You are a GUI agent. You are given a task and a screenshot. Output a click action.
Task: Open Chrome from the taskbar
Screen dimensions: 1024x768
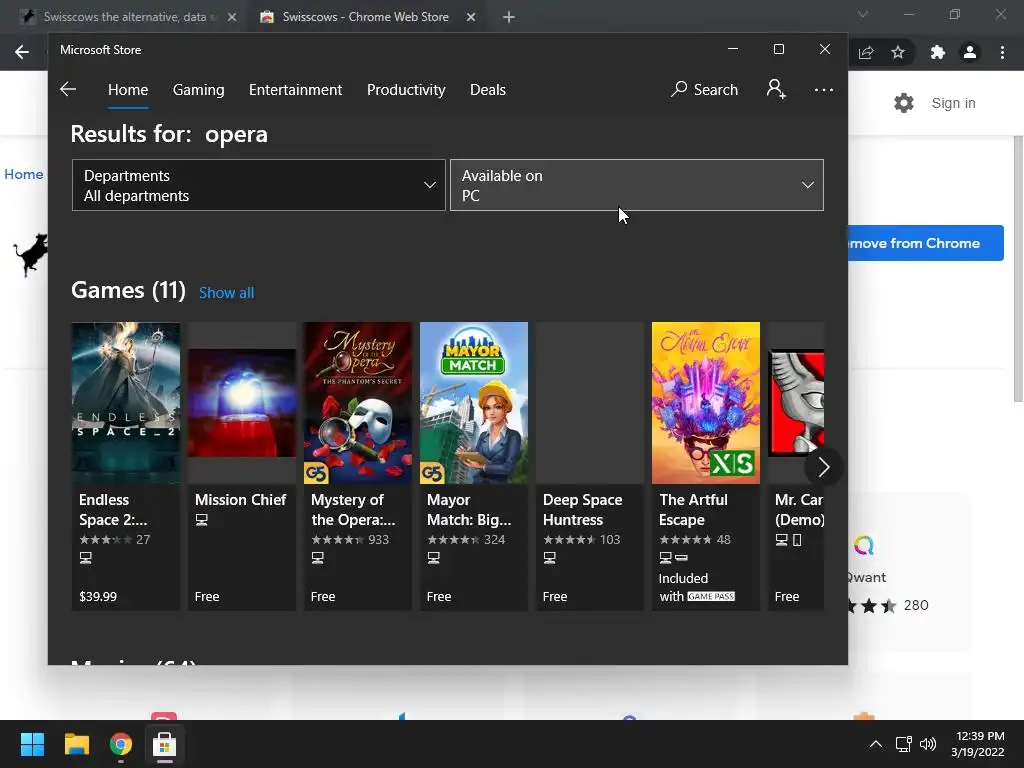121,744
